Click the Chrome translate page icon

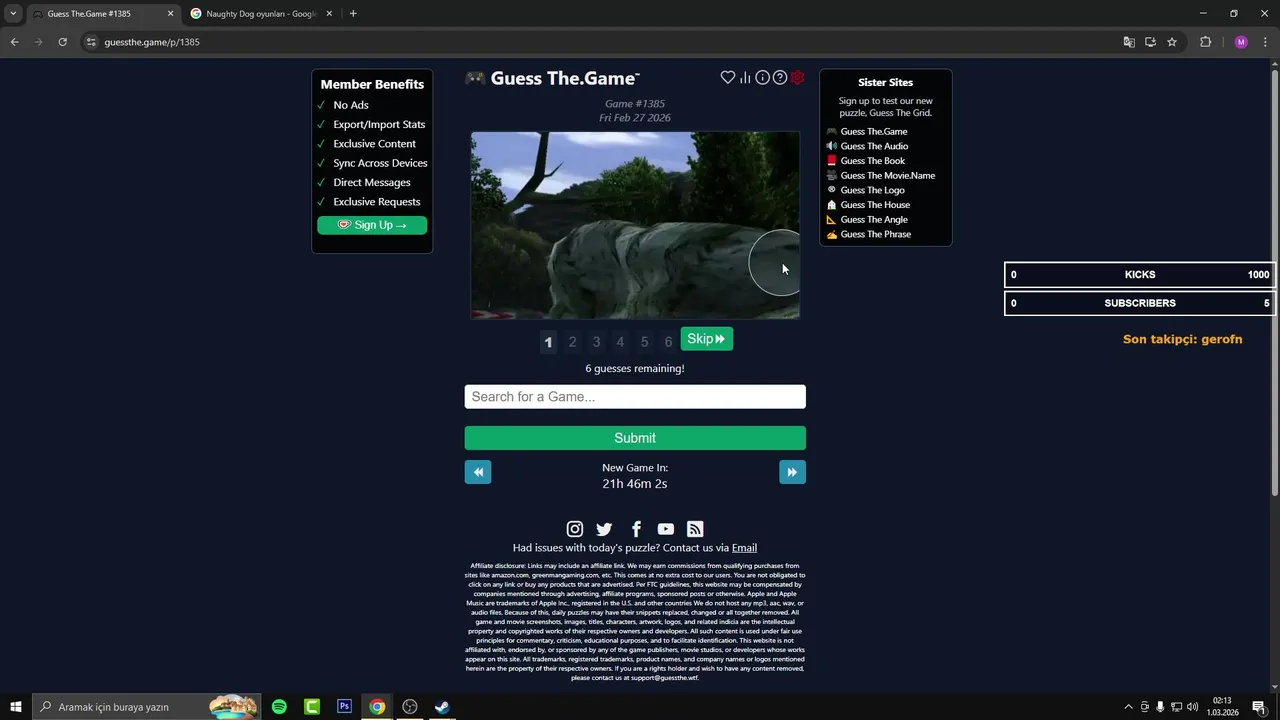pos(1129,42)
